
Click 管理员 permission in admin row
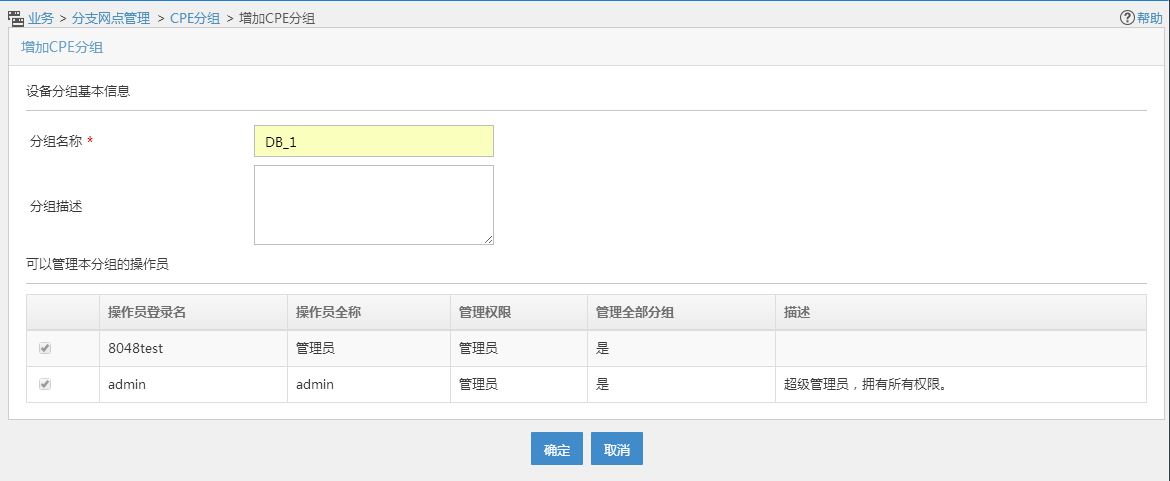[x=478, y=385]
